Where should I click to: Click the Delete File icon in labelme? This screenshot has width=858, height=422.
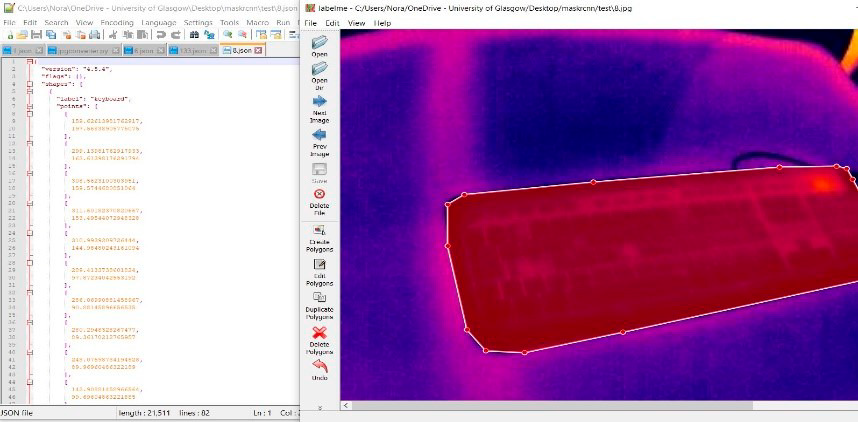320,202
